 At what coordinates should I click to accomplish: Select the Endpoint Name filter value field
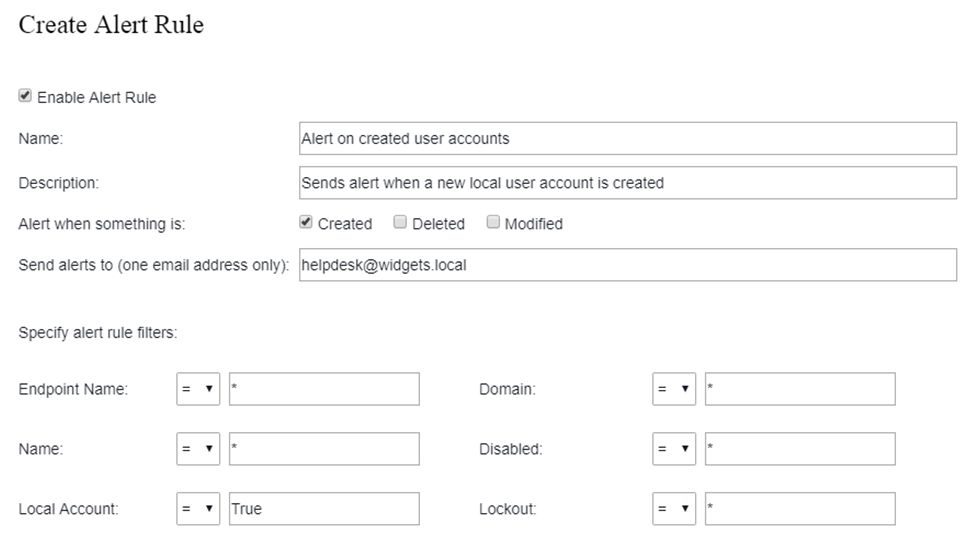(x=324, y=389)
